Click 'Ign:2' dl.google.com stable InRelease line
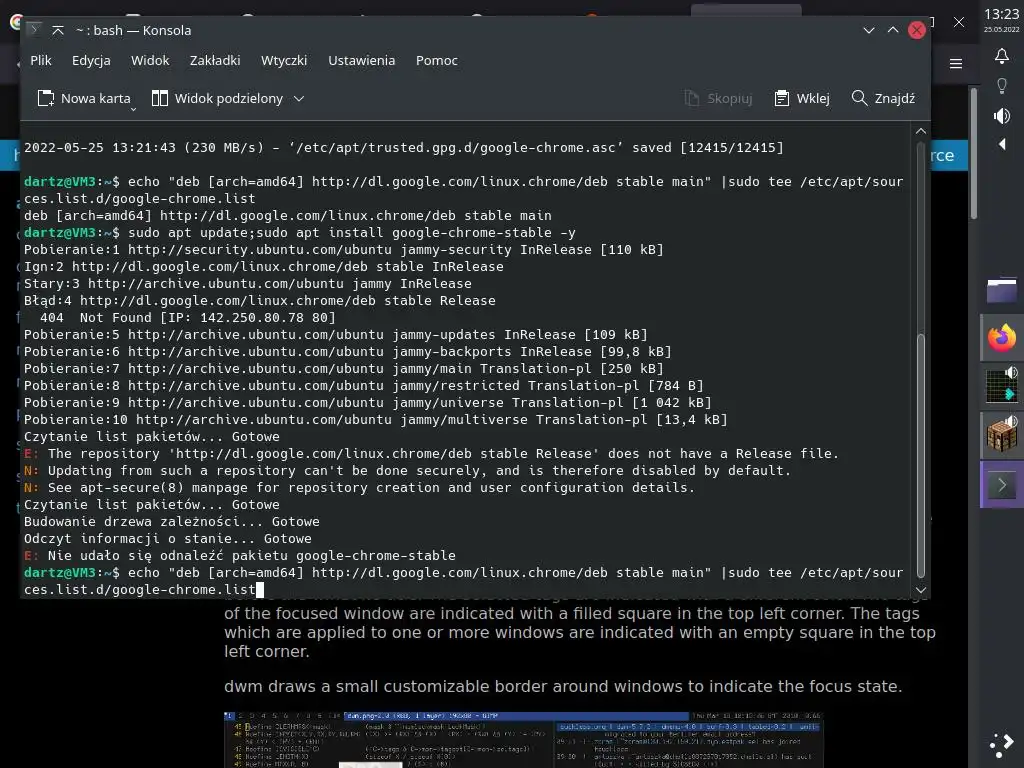Viewport: 1024px width, 768px height. click(264, 266)
